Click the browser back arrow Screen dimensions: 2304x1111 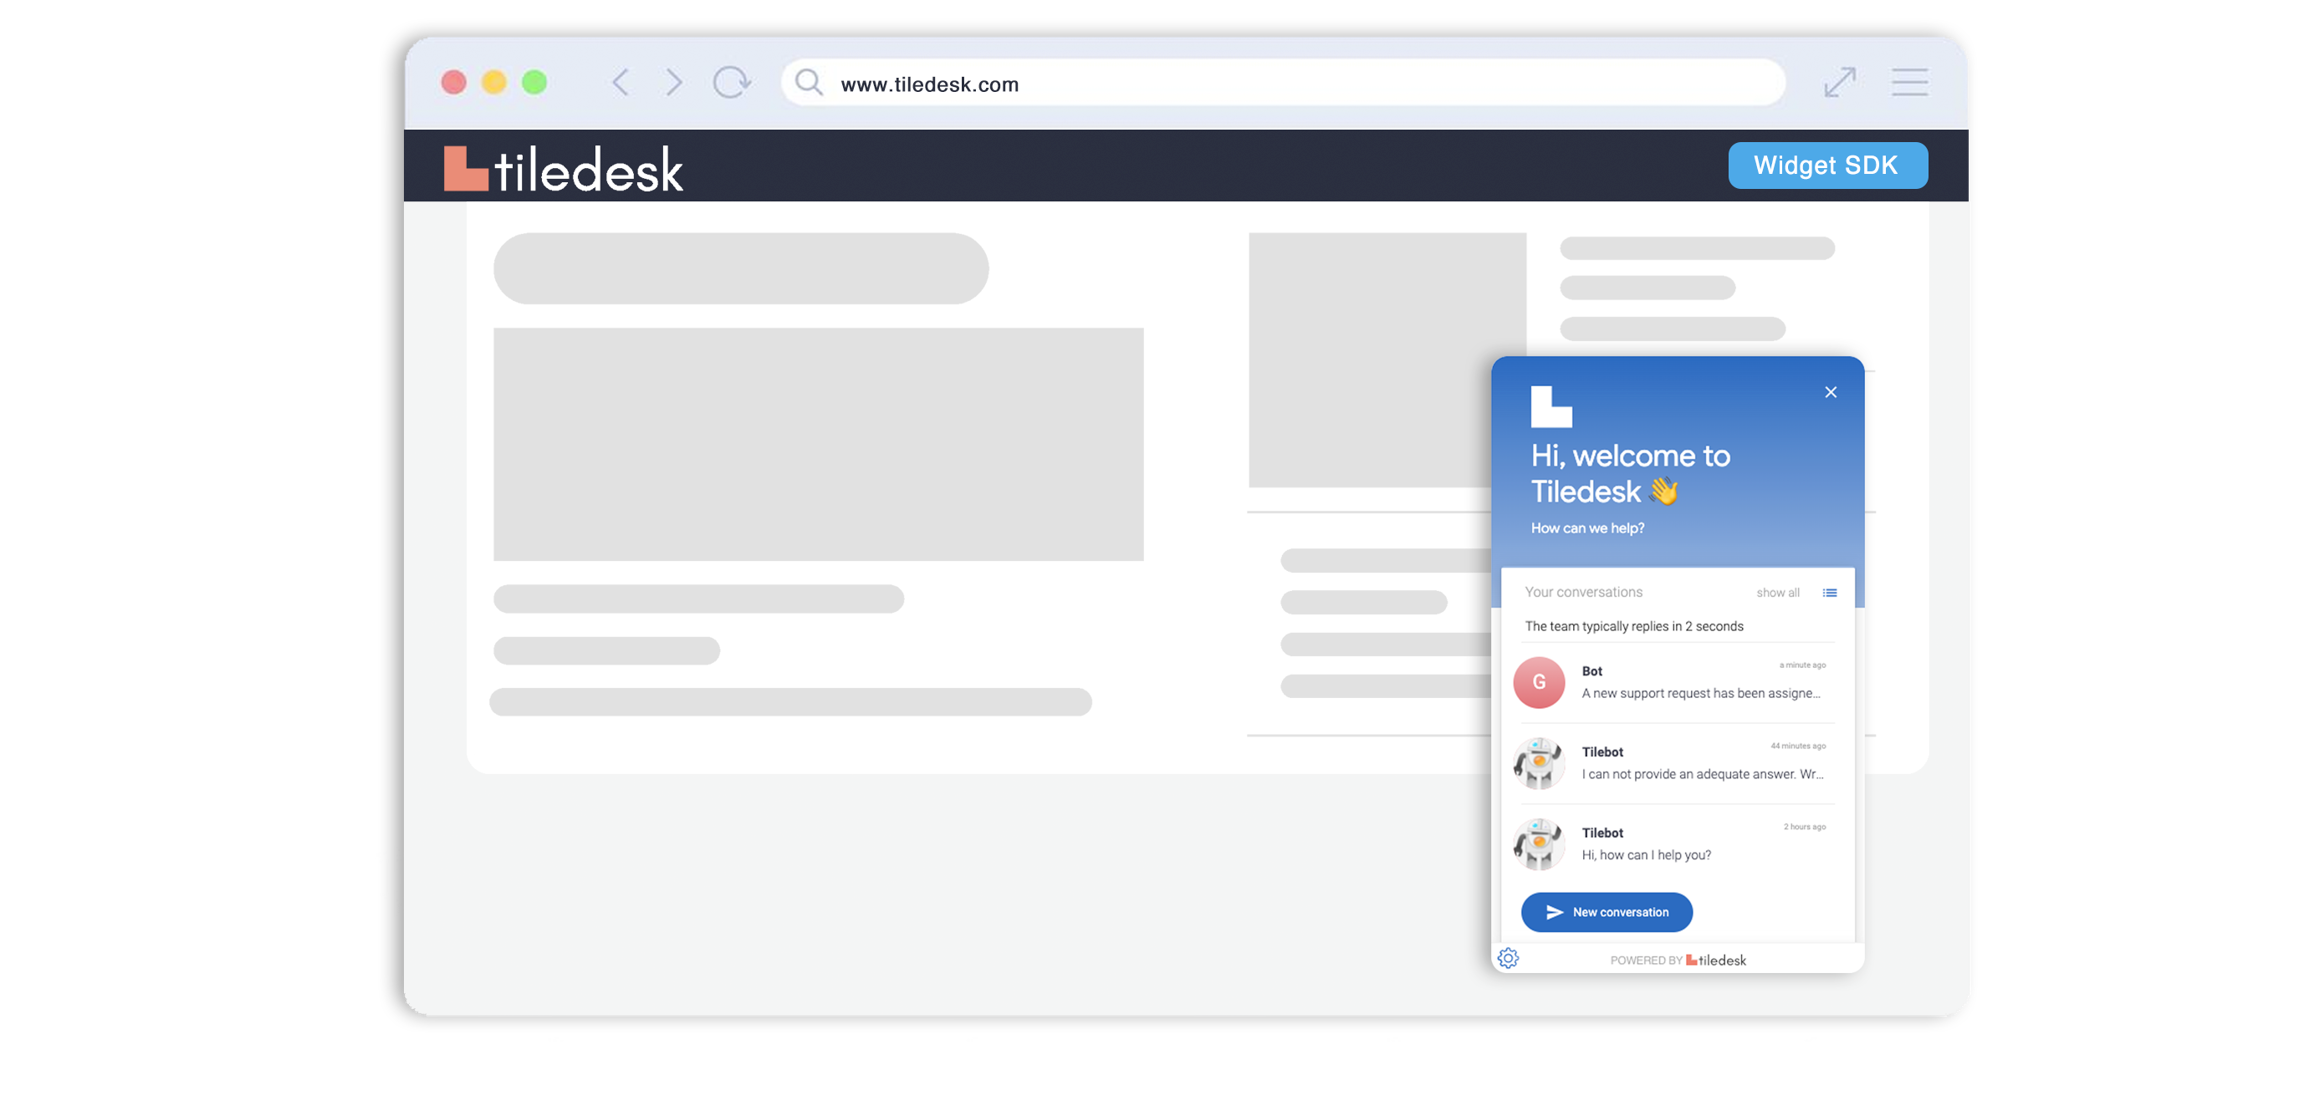(621, 82)
